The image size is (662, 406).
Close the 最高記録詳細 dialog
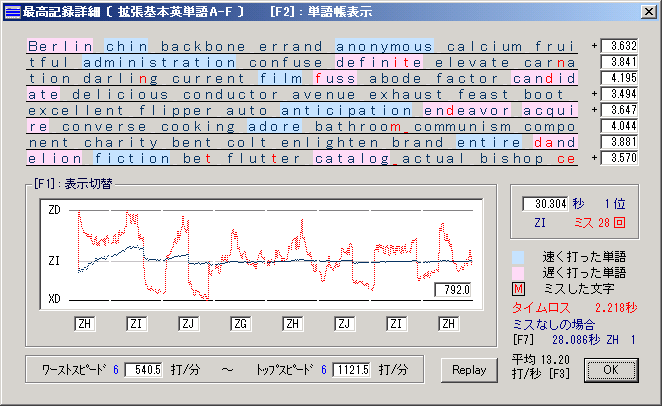pyautogui.click(x=648, y=12)
